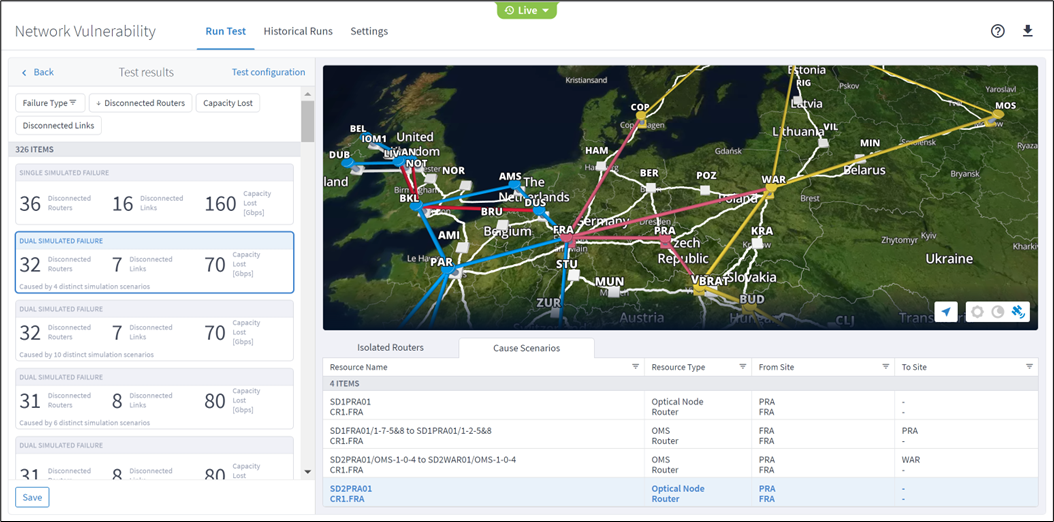Screen dimensions: 1054x522
Task: Switch to Isolated Routers tab
Action: 391,348
